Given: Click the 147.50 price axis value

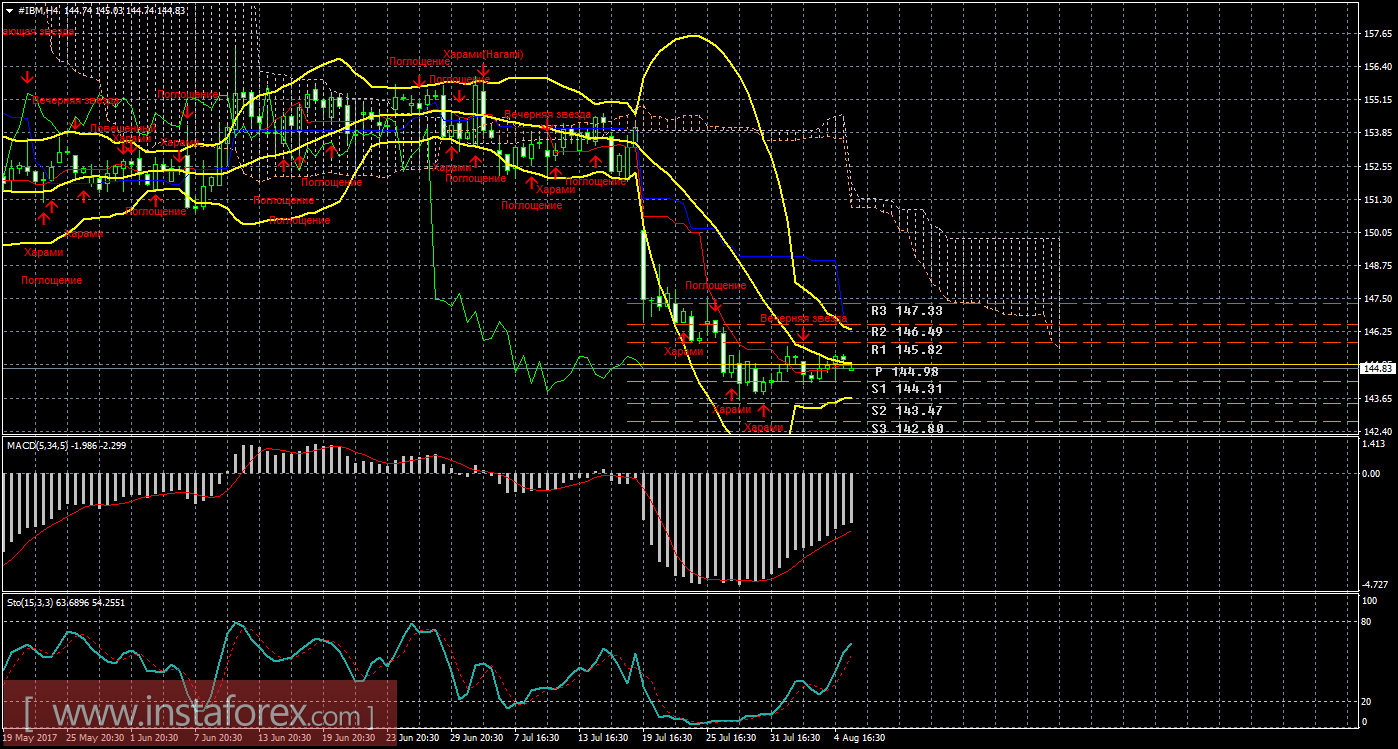Looking at the screenshot, I should [x=1377, y=298].
